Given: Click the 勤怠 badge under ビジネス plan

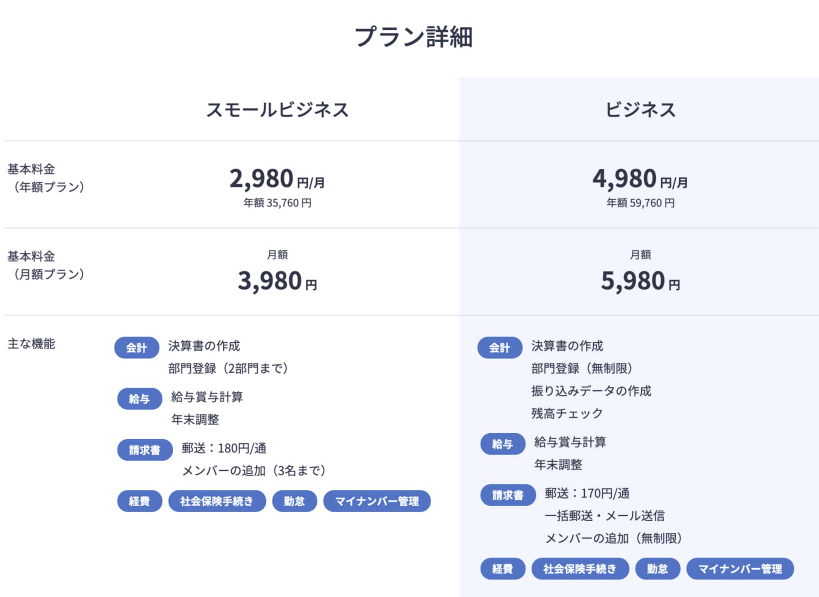Looking at the screenshot, I should pyautogui.click(x=658, y=569).
